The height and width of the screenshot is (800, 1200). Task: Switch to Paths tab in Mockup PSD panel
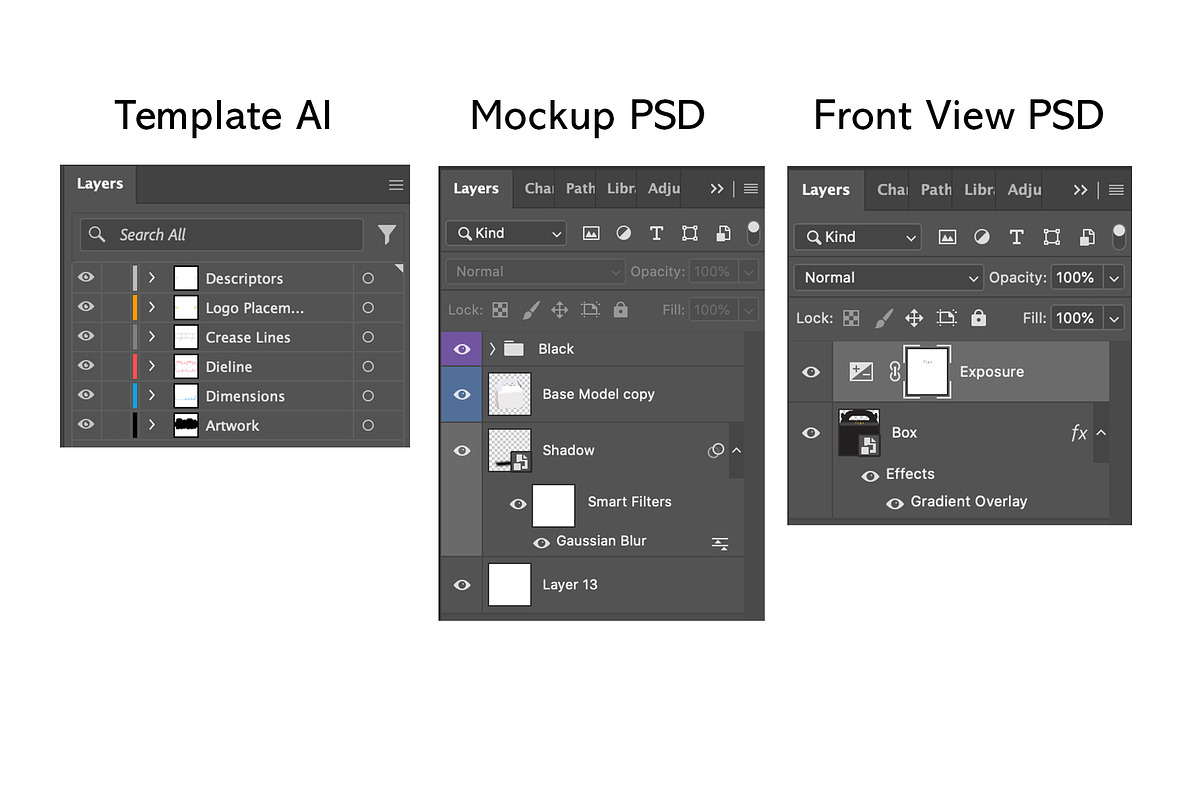pos(580,188)
